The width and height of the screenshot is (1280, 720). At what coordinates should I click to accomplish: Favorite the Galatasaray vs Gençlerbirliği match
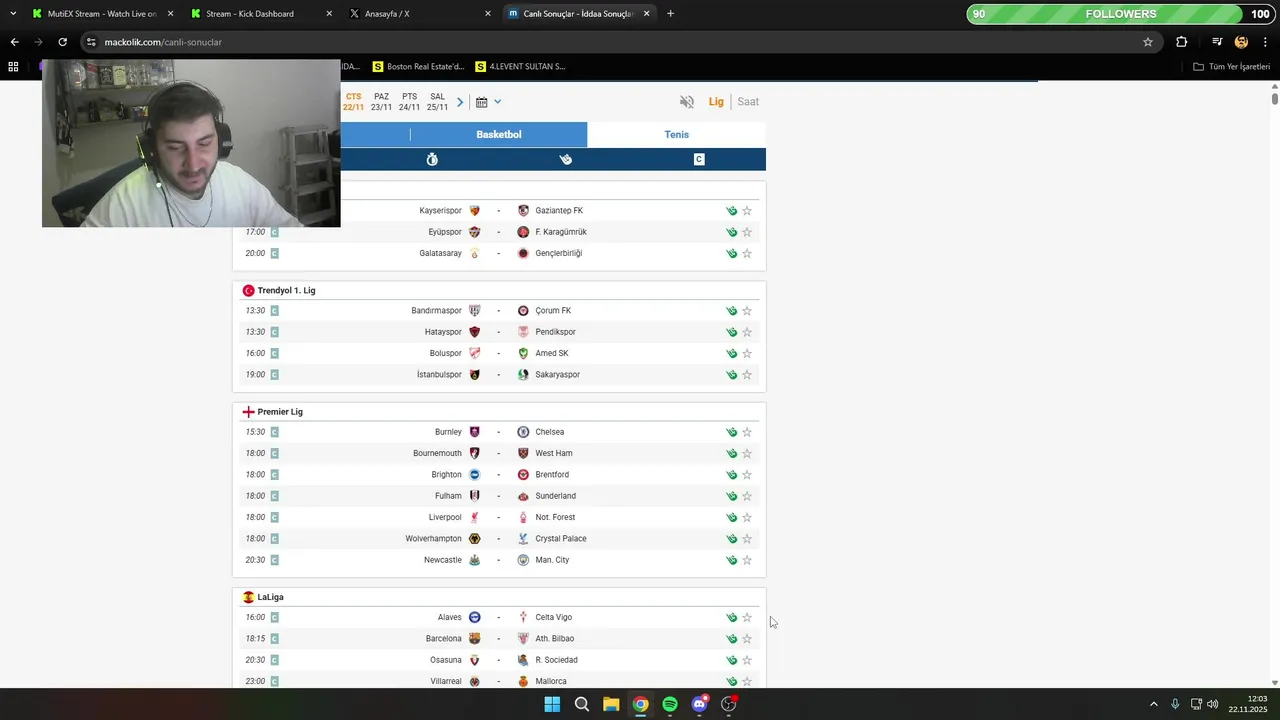click(x=747, y=254)
